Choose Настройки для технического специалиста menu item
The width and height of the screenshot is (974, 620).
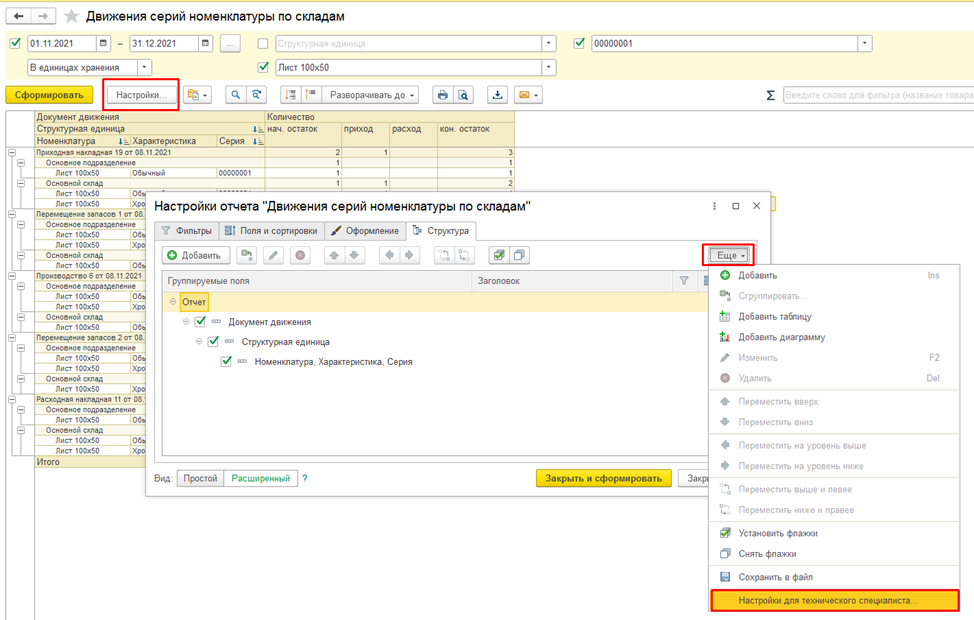[834, 600]
